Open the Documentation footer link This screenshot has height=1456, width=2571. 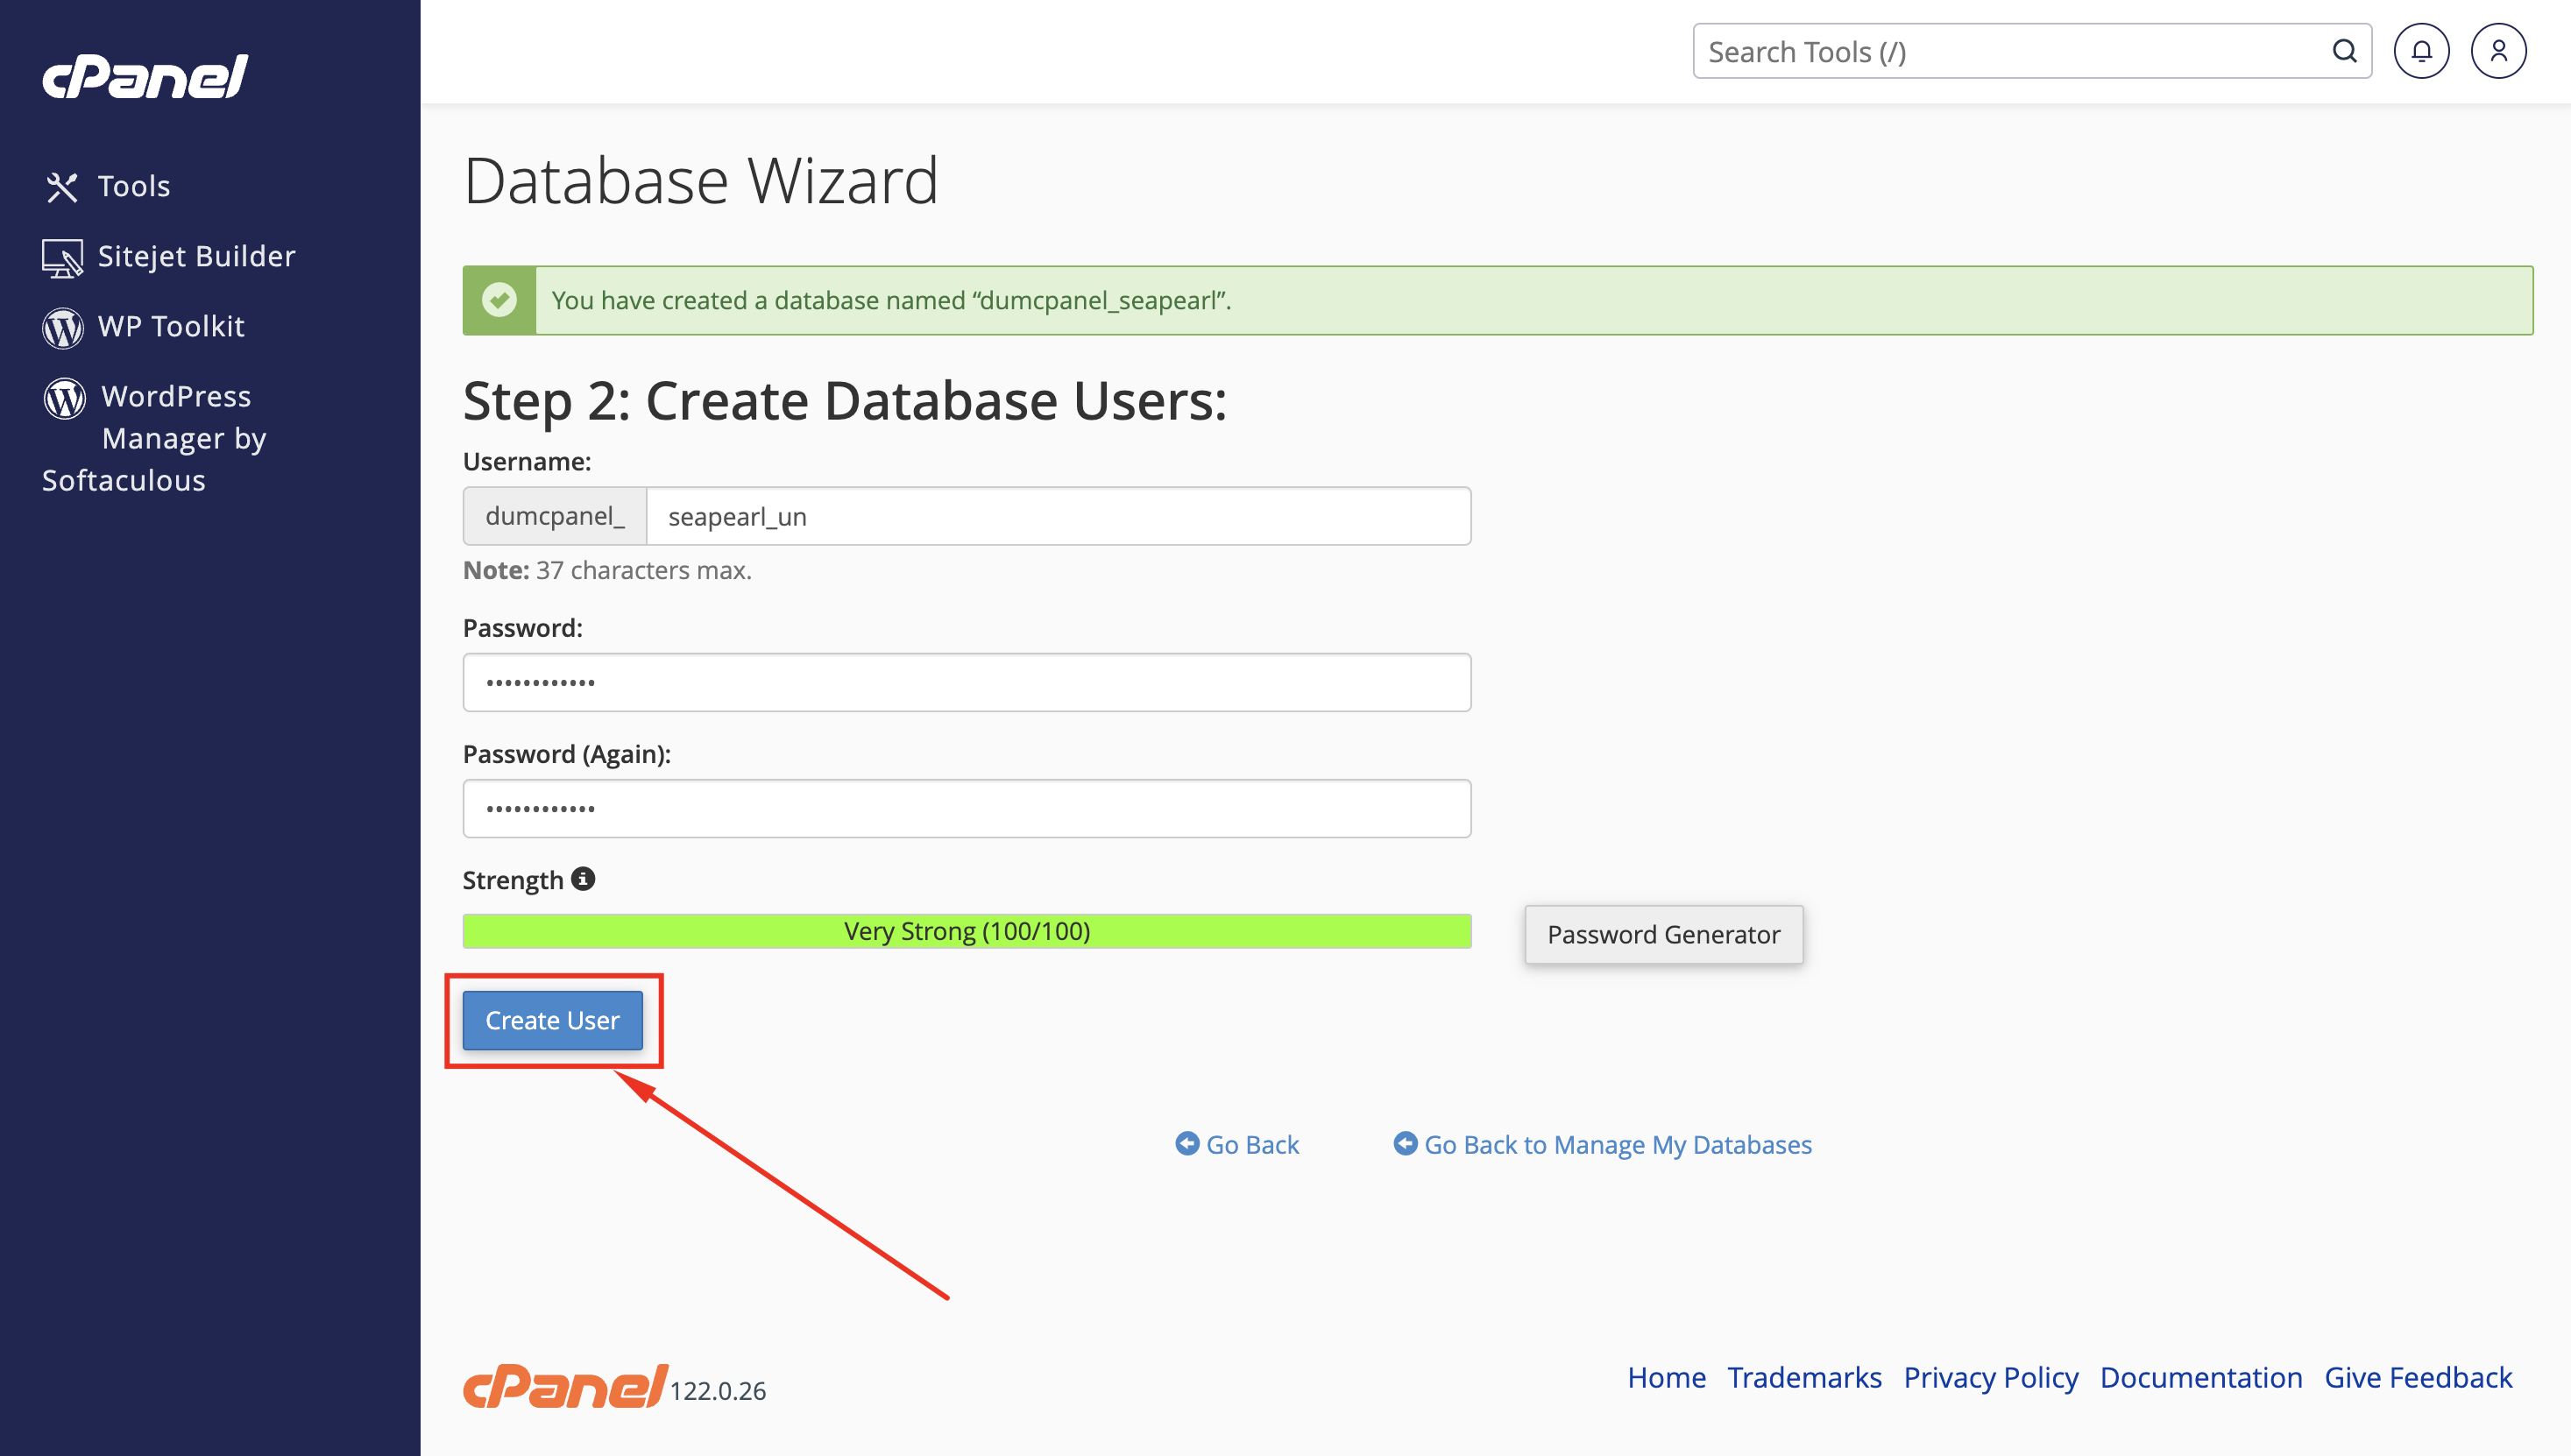(2200, 1377)
